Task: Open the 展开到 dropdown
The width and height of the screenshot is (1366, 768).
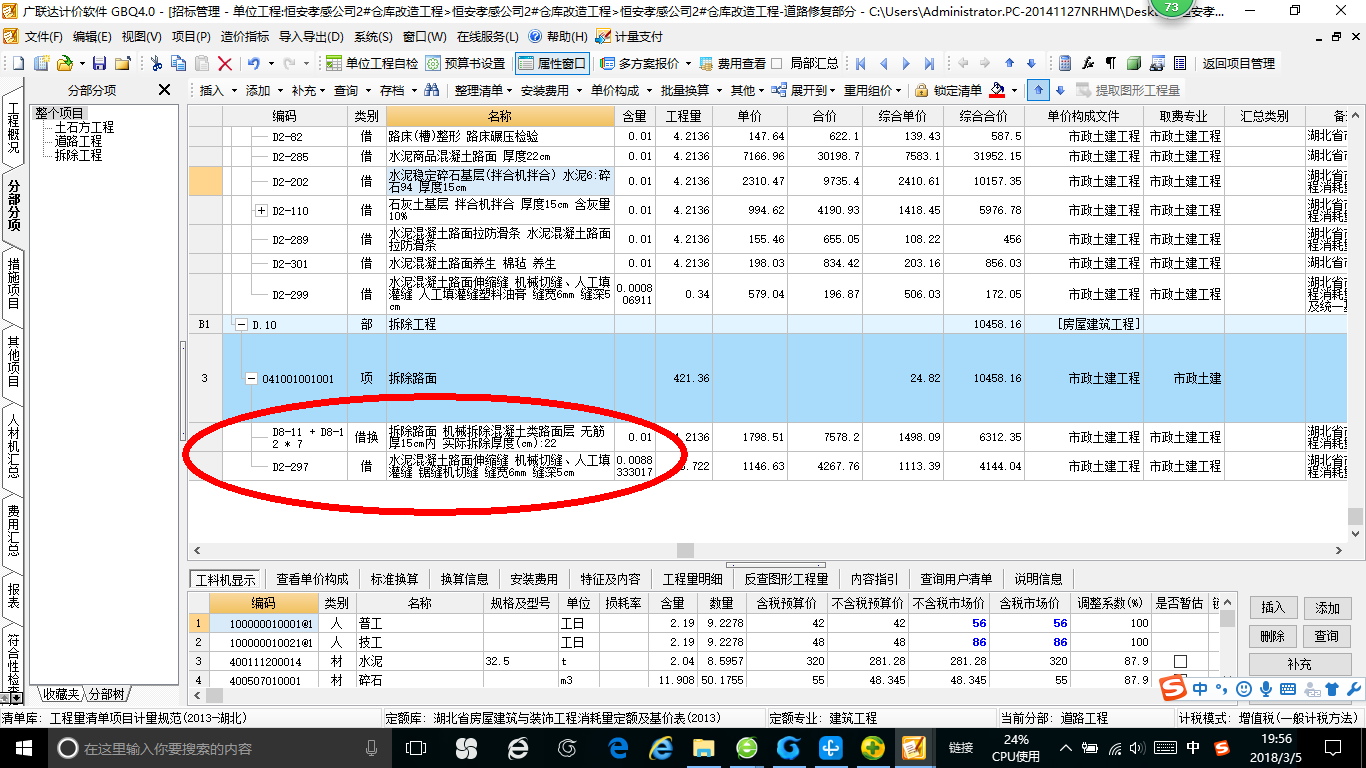Action: (805, 90)
